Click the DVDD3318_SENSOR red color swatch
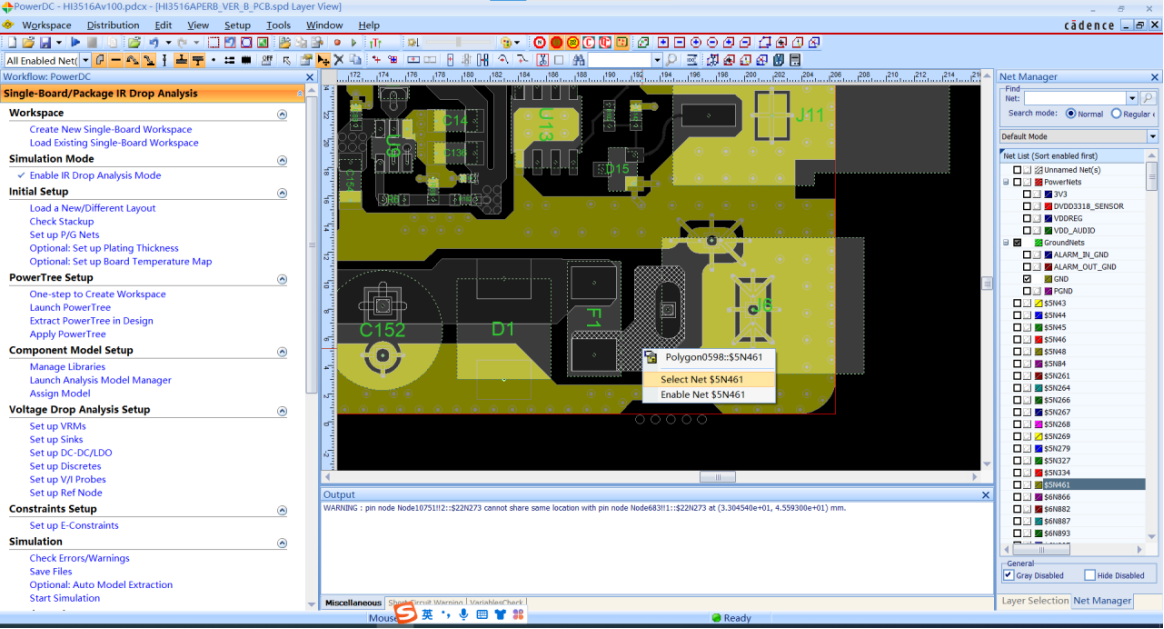This screenshot has width=1164, height=629. [x=1048, y=206]
